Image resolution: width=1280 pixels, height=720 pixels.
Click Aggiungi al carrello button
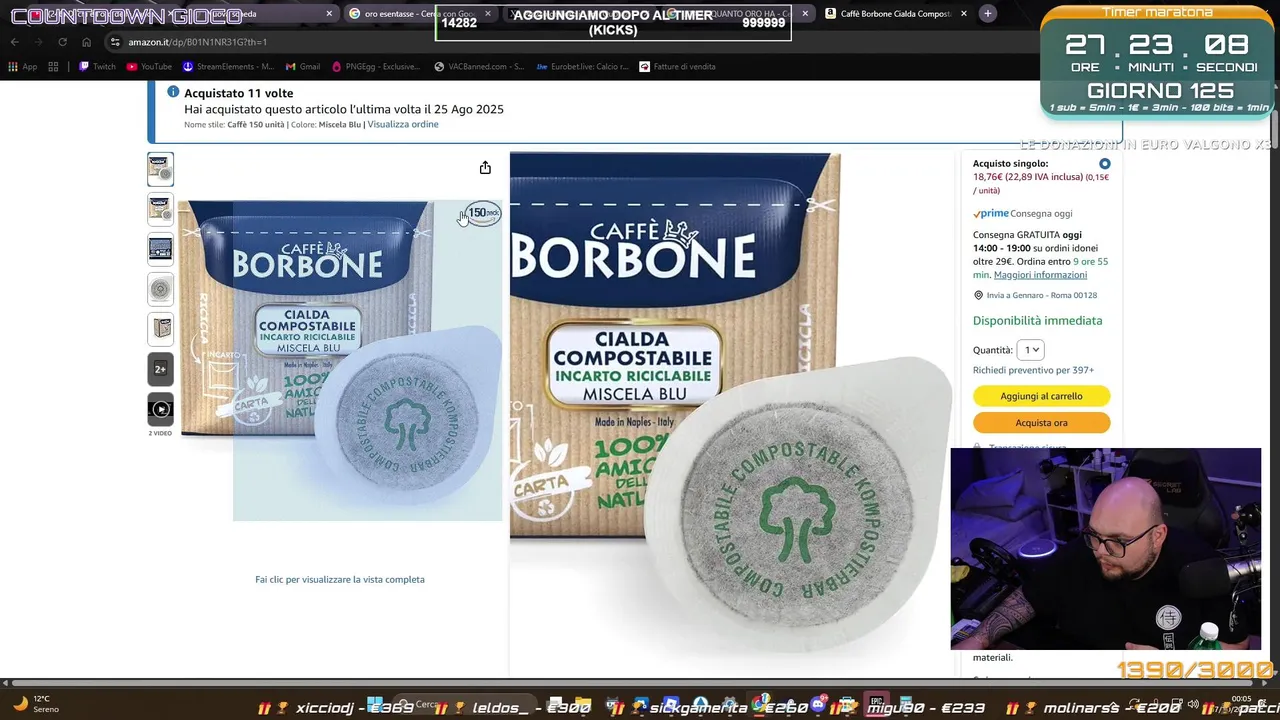1041,396
